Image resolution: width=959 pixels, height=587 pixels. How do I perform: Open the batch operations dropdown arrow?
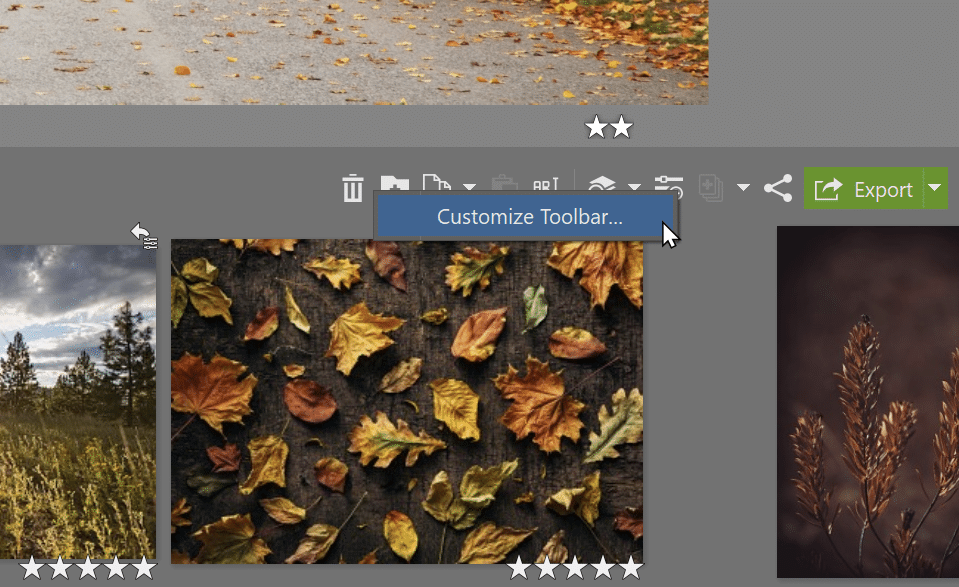click(x=742, y=189)
